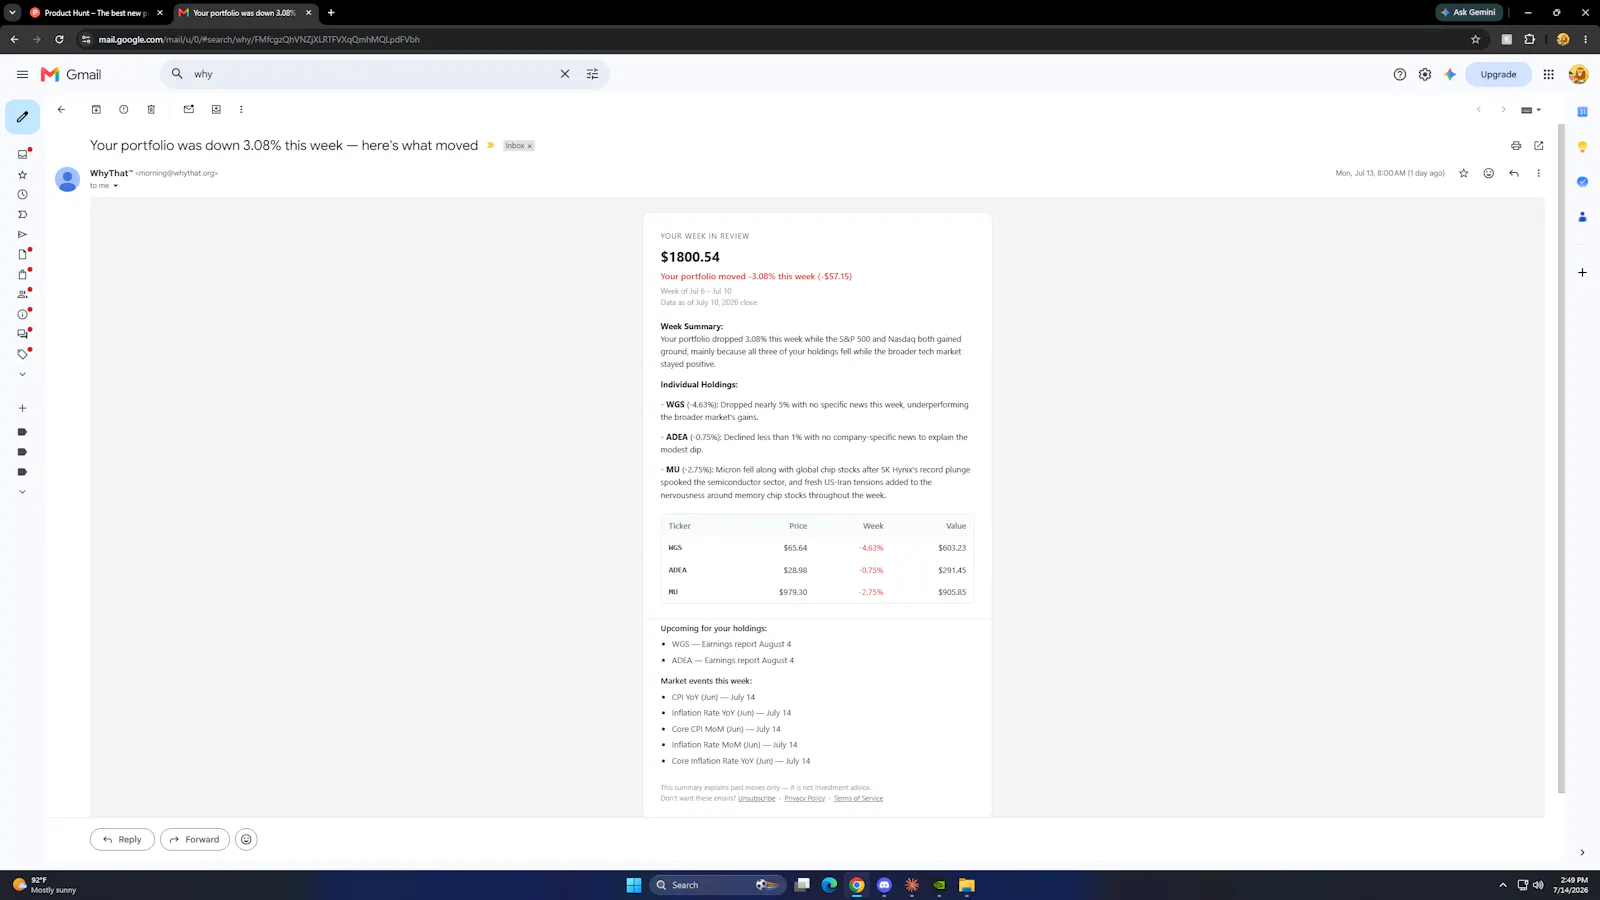This screenshot has width=1600, height=900.
Task: Open the Chrome tab search dropdown
Action: pos(12,12)
